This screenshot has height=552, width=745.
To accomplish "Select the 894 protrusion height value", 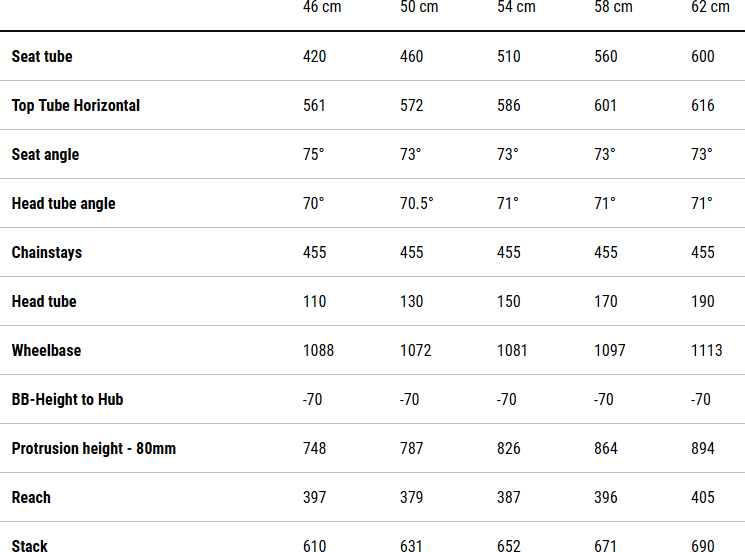I will pos(703,448).
